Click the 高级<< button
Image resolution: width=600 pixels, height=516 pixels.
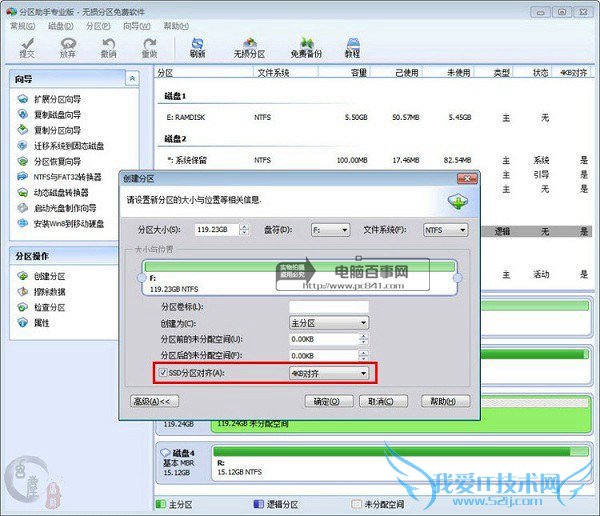pyautogui.click(x=155, y=401)
